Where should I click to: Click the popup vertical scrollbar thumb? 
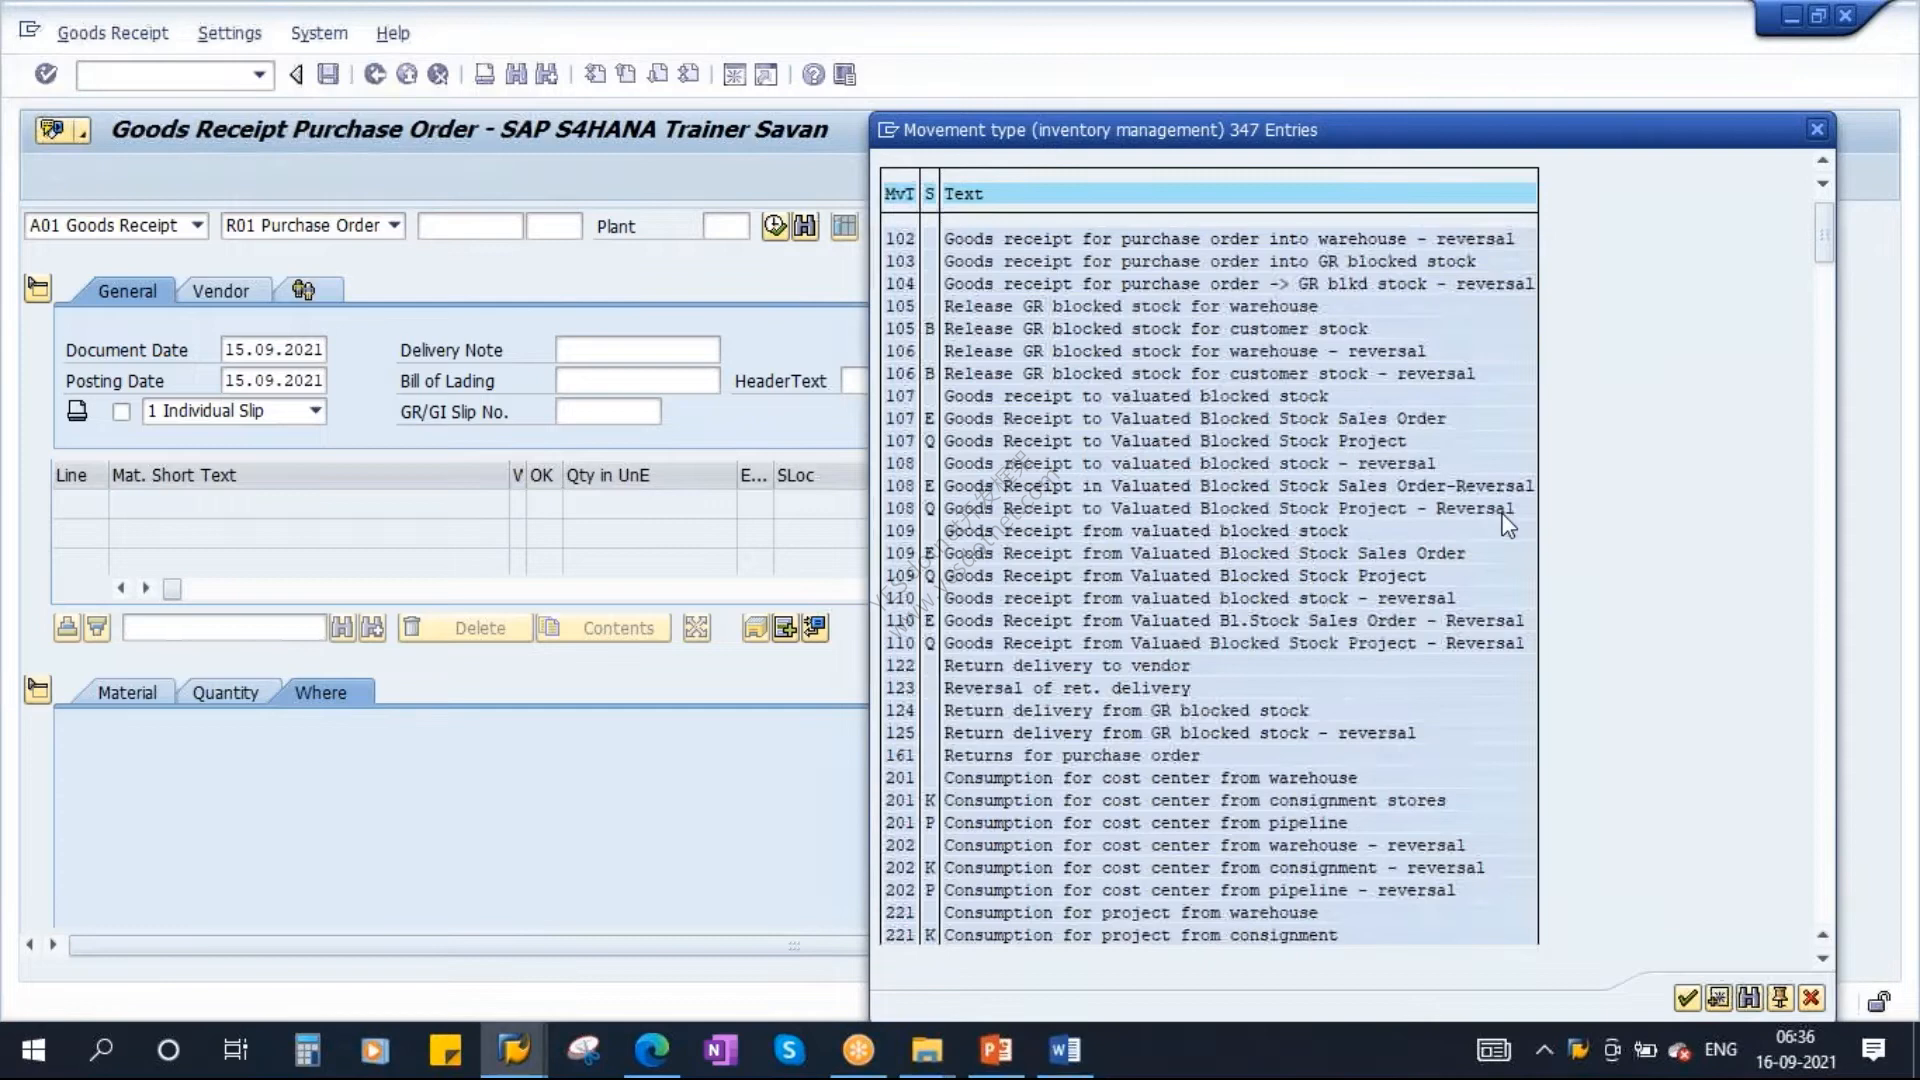point(1824,233)
